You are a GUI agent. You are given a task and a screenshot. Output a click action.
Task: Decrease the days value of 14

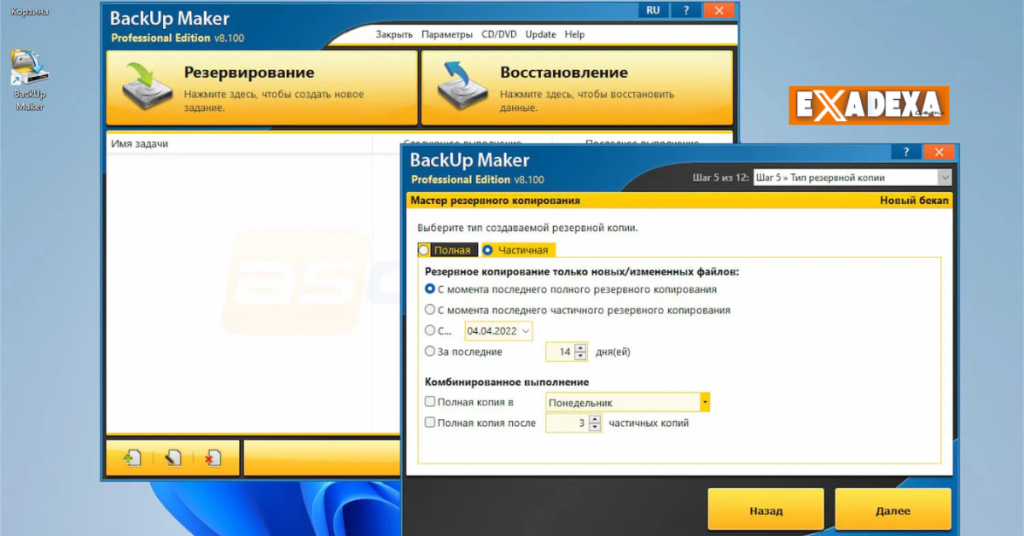coord(581,356)
